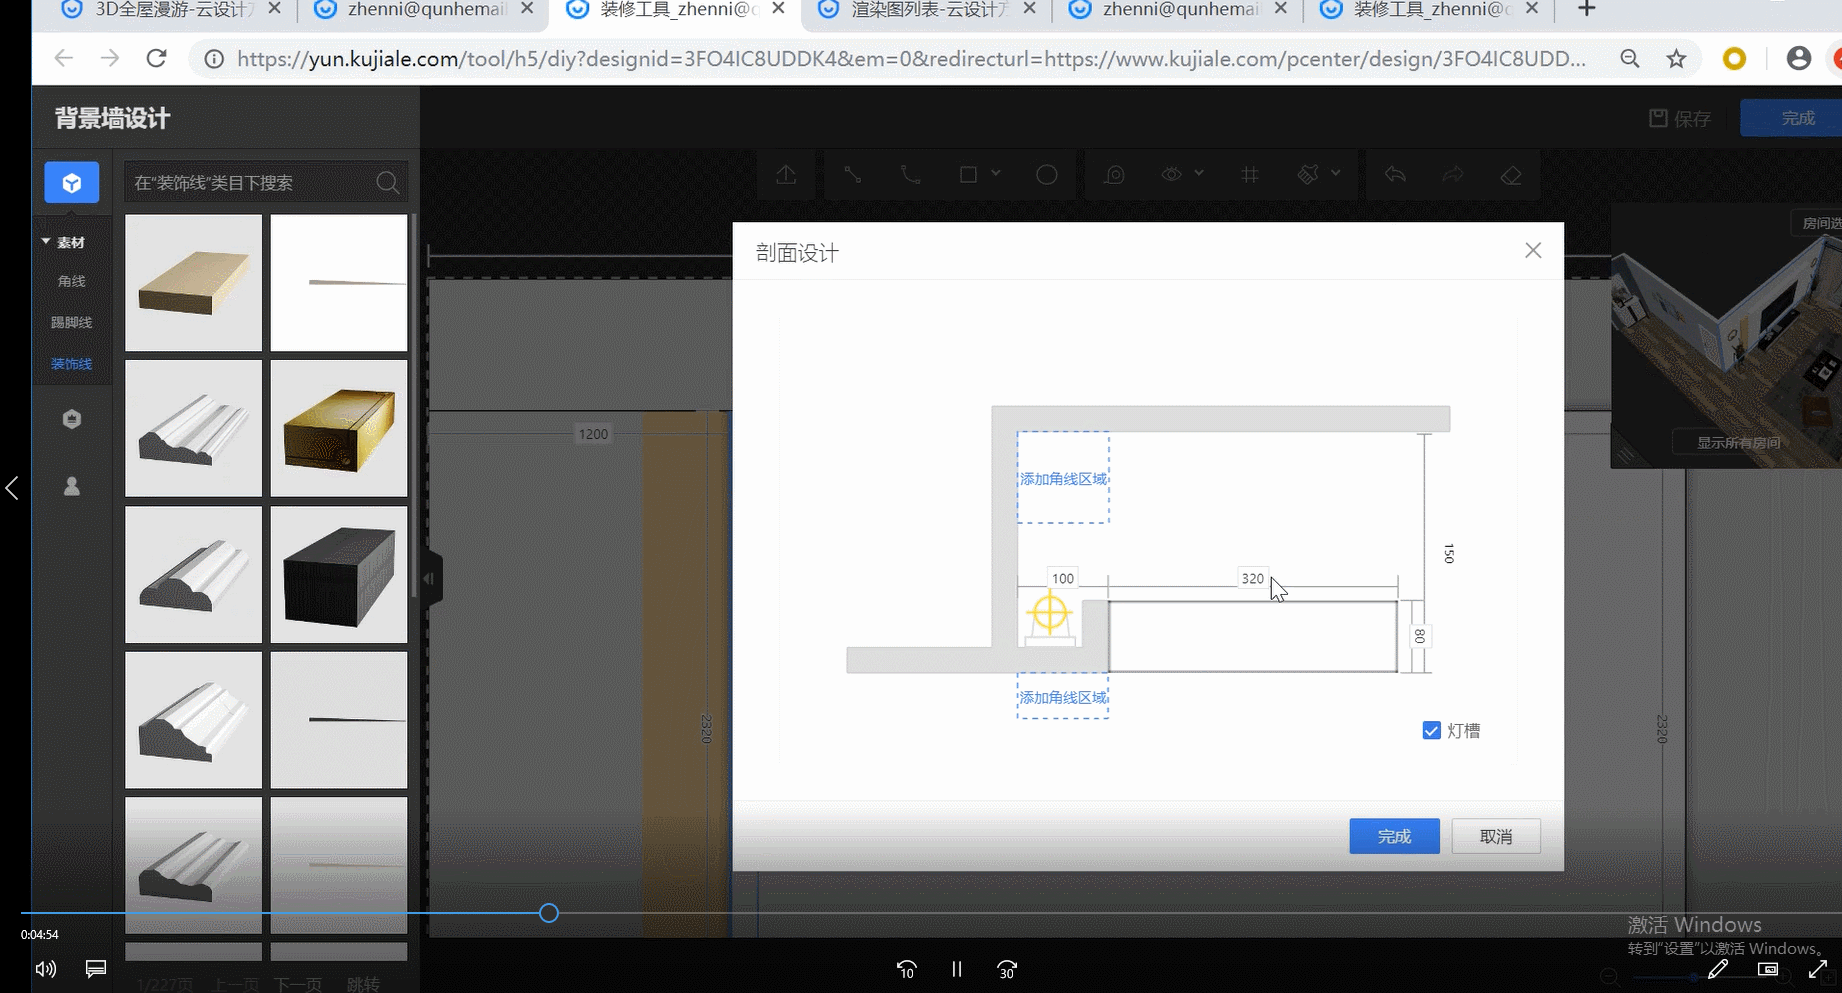Enter fullscreen with the expand icon

[1818, 970]
